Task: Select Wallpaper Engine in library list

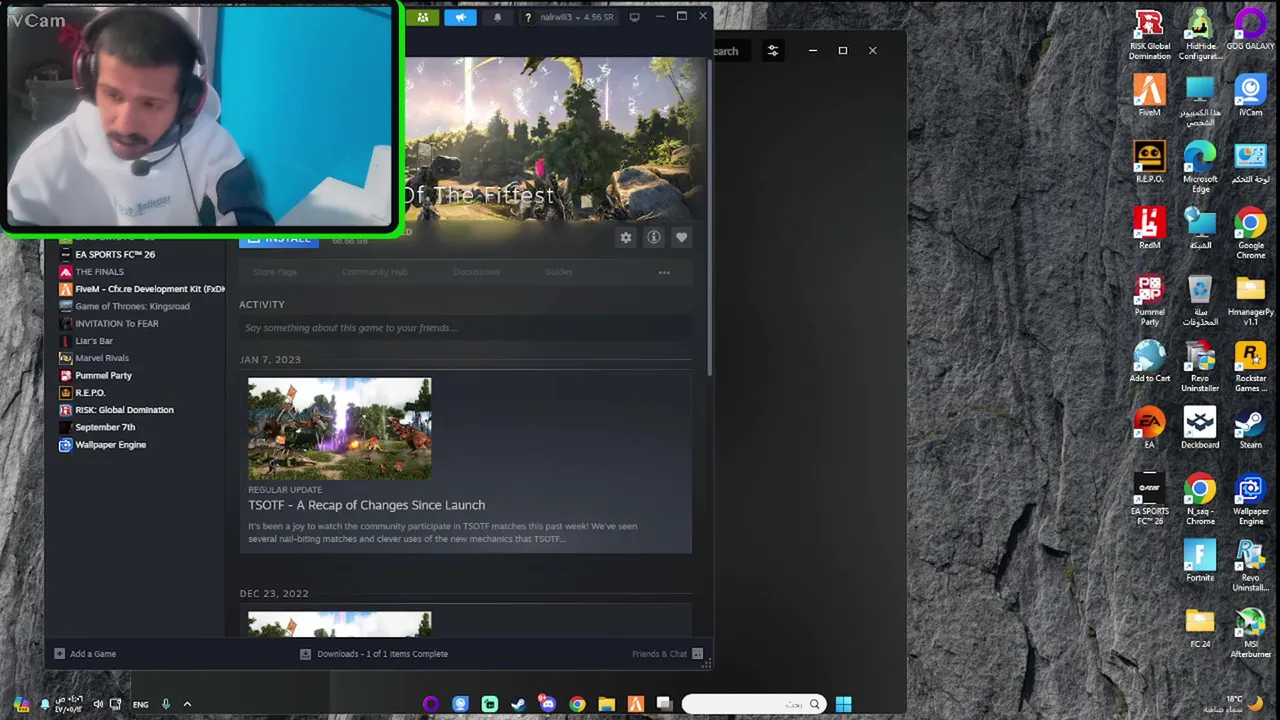Action: (110, 445)
